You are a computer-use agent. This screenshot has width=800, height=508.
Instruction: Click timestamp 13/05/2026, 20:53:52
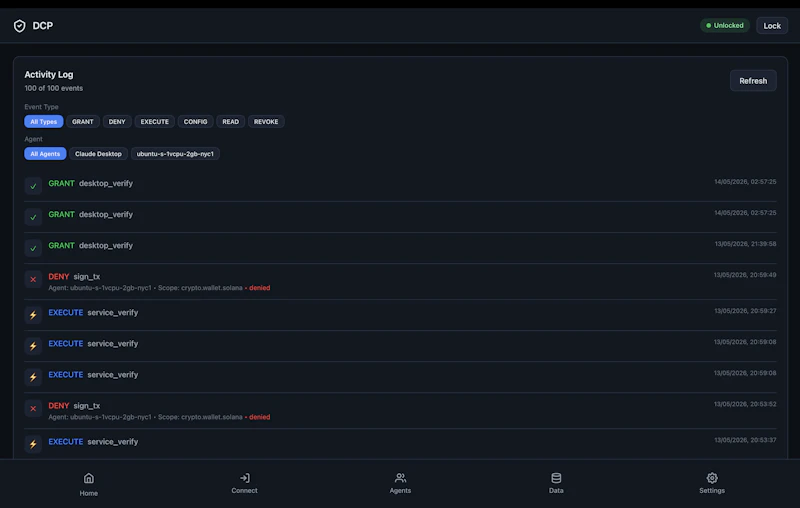[x=745, y=404]
